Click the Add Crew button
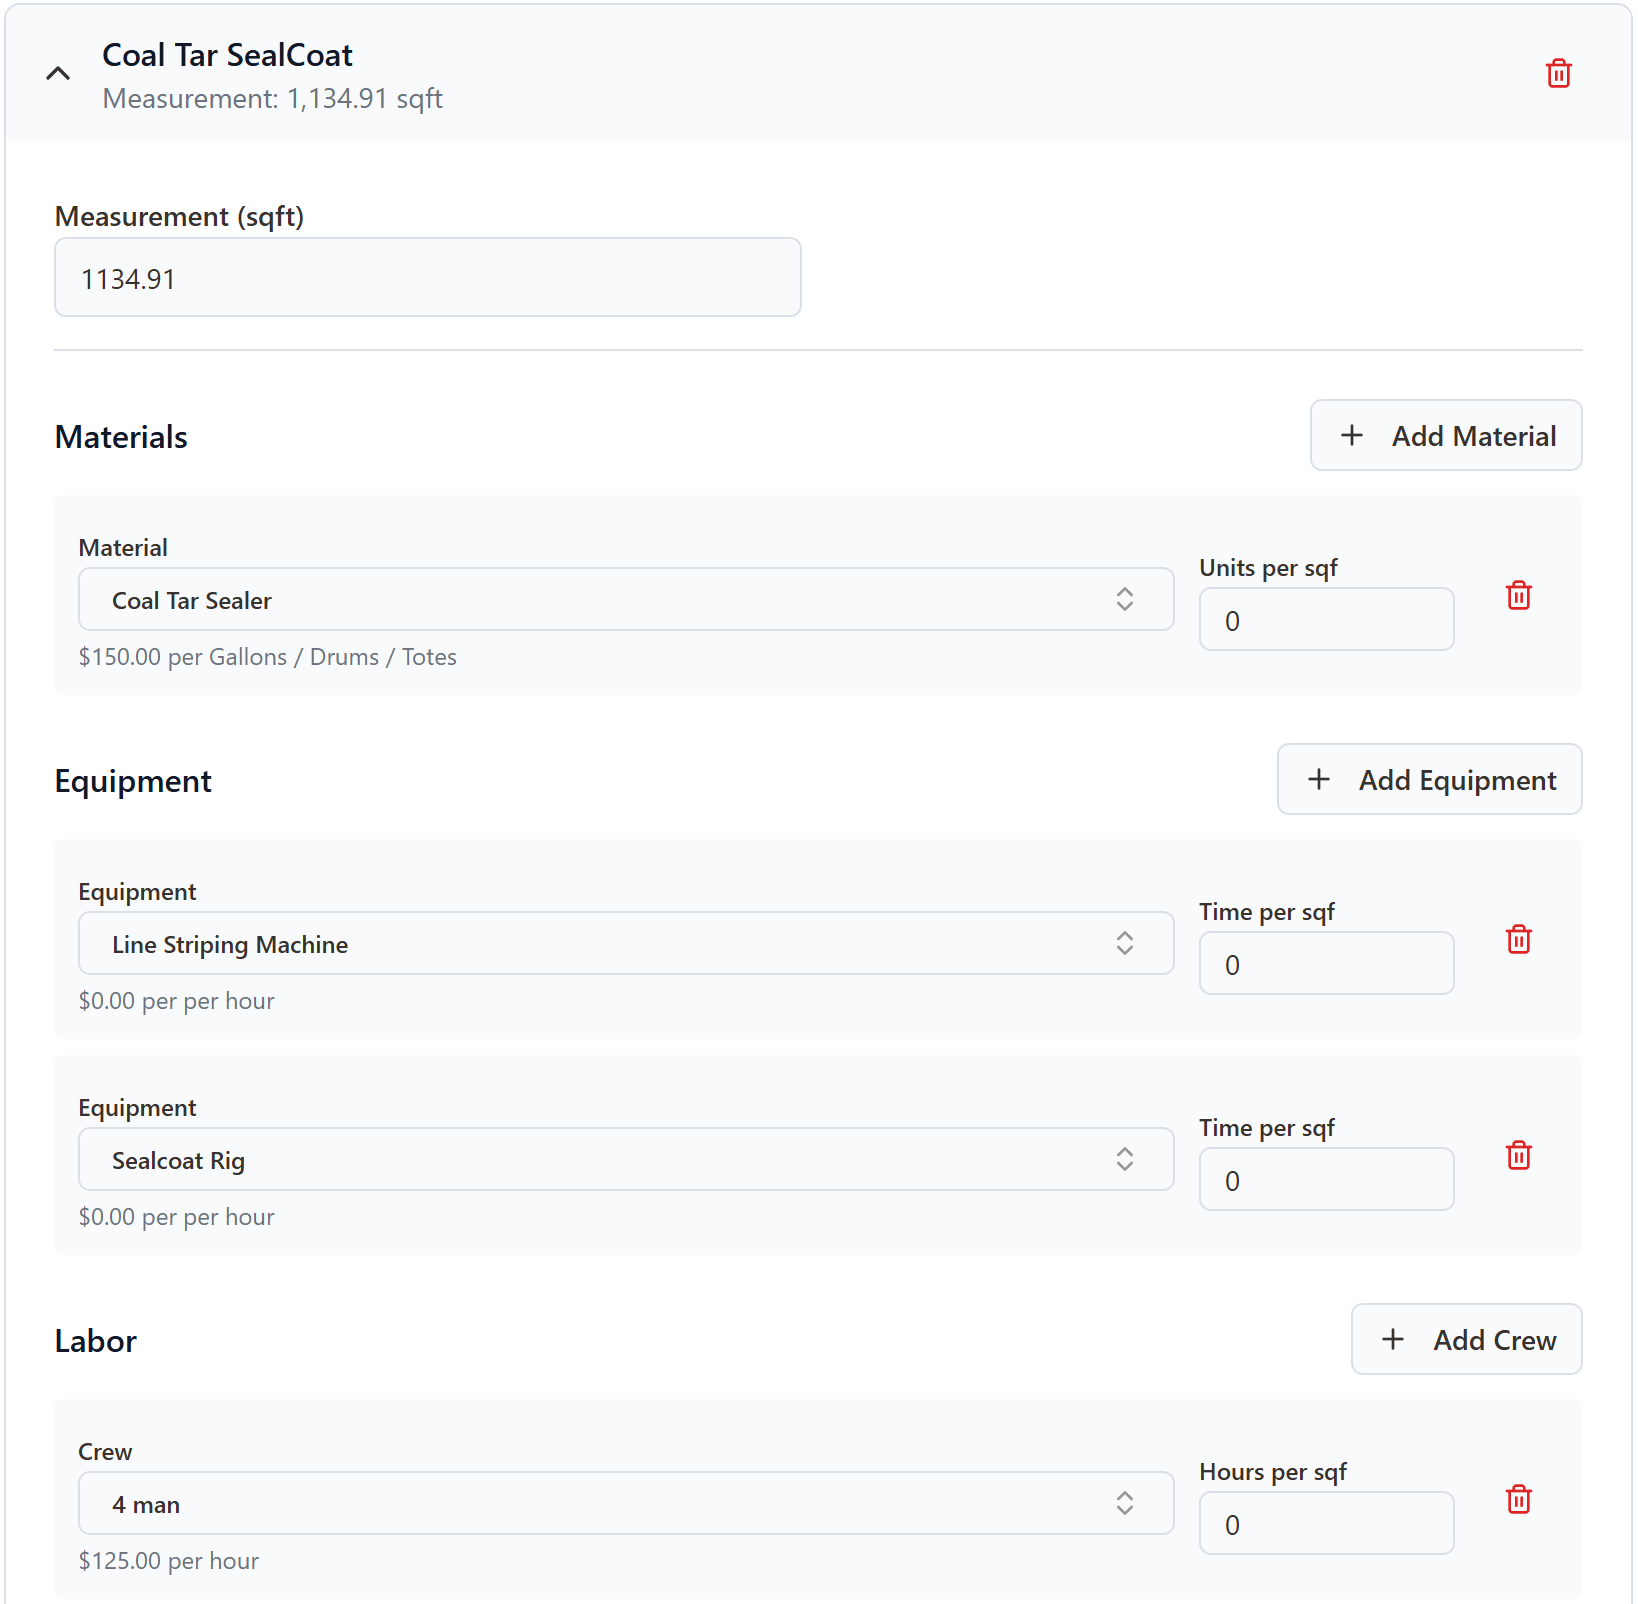1638x1604 pixels. (1466, 1339)
